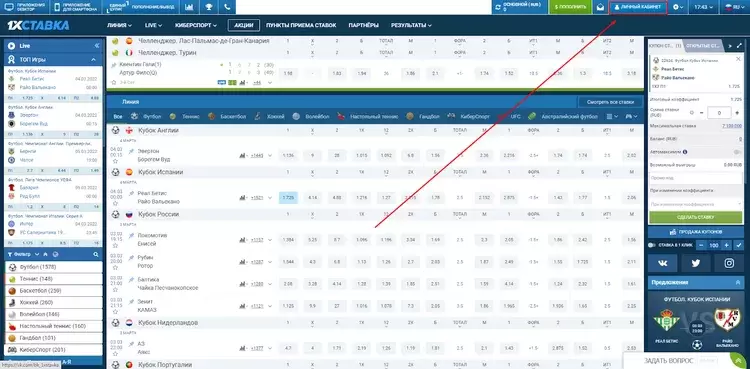
Task: Collapse the ТОП Игры section
Action: pyautogui.click(x=94, y=60)
